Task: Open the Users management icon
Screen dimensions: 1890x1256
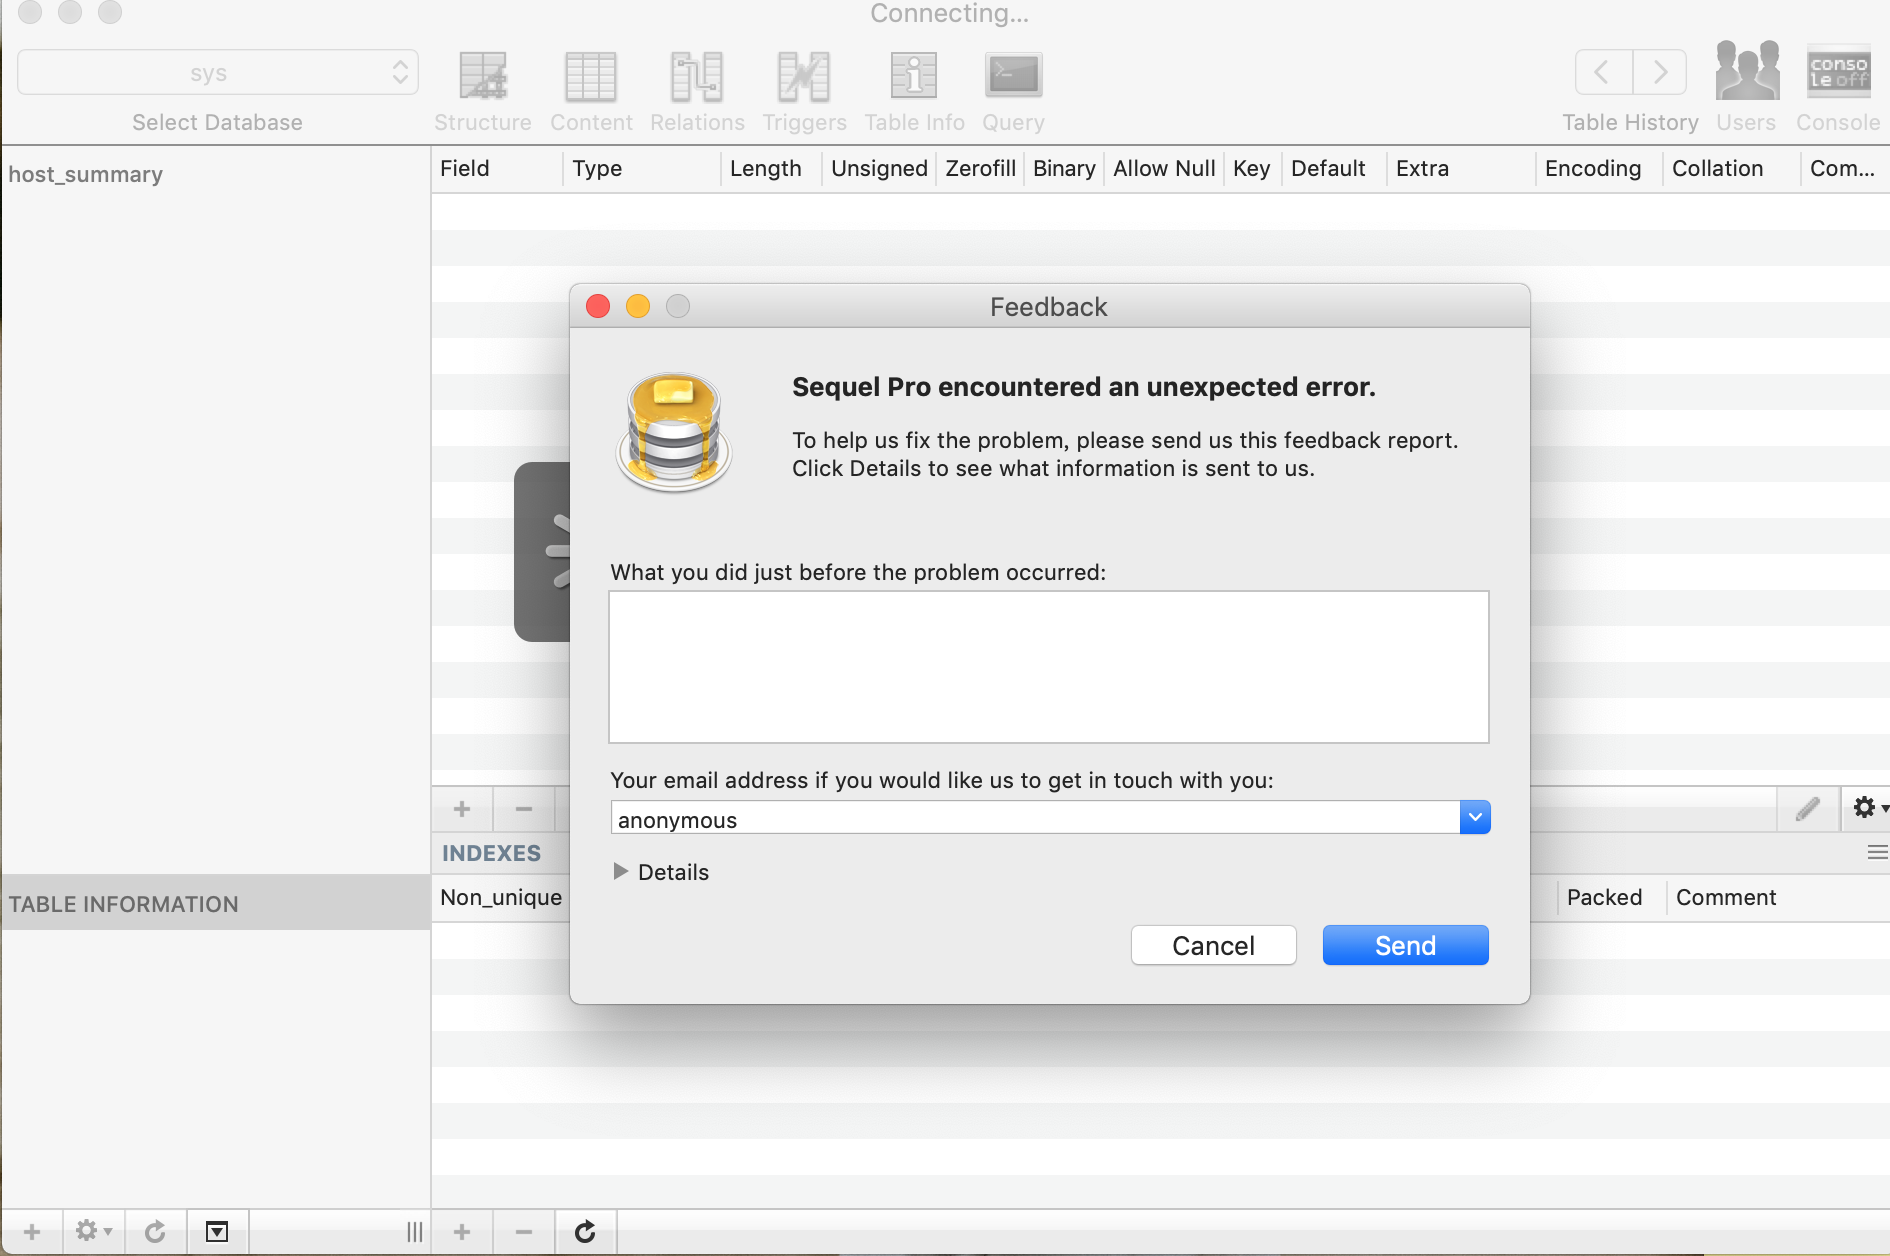Action: click(x=1746, y=72)
